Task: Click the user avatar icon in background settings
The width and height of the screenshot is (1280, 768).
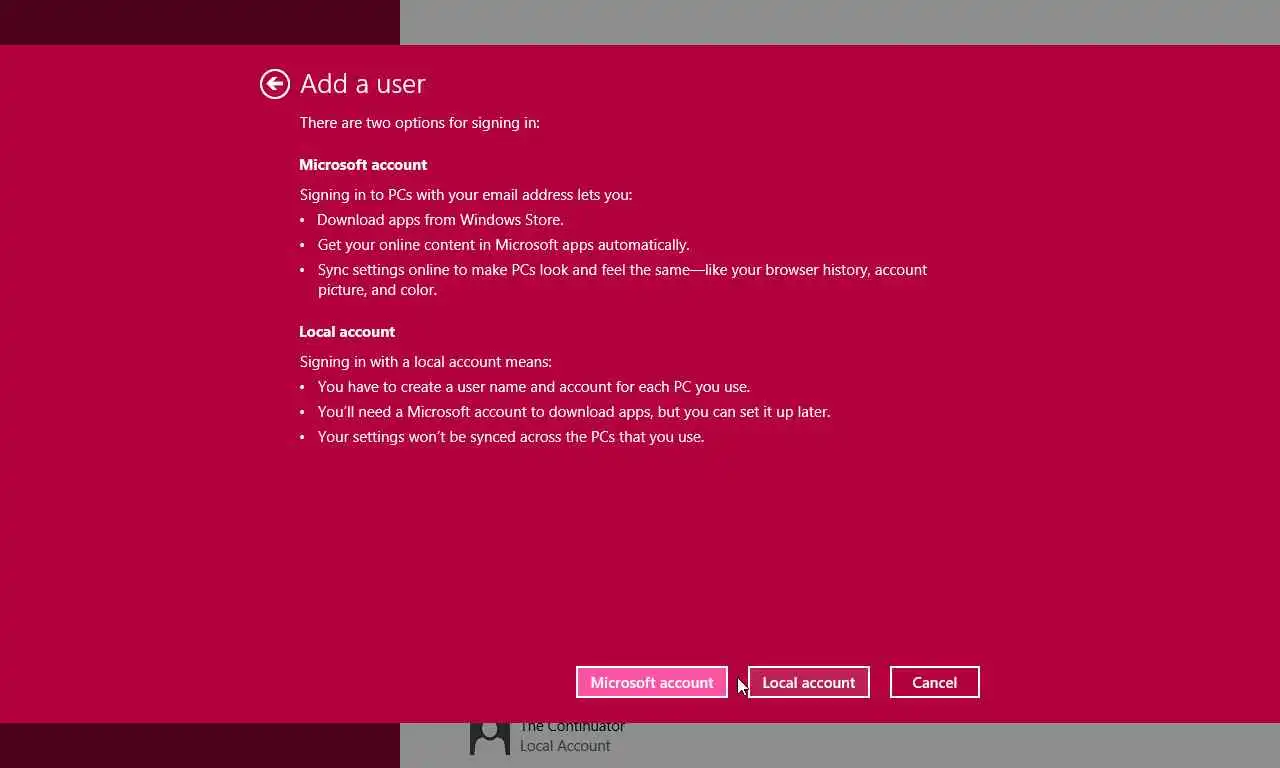Action: (490, 738)
